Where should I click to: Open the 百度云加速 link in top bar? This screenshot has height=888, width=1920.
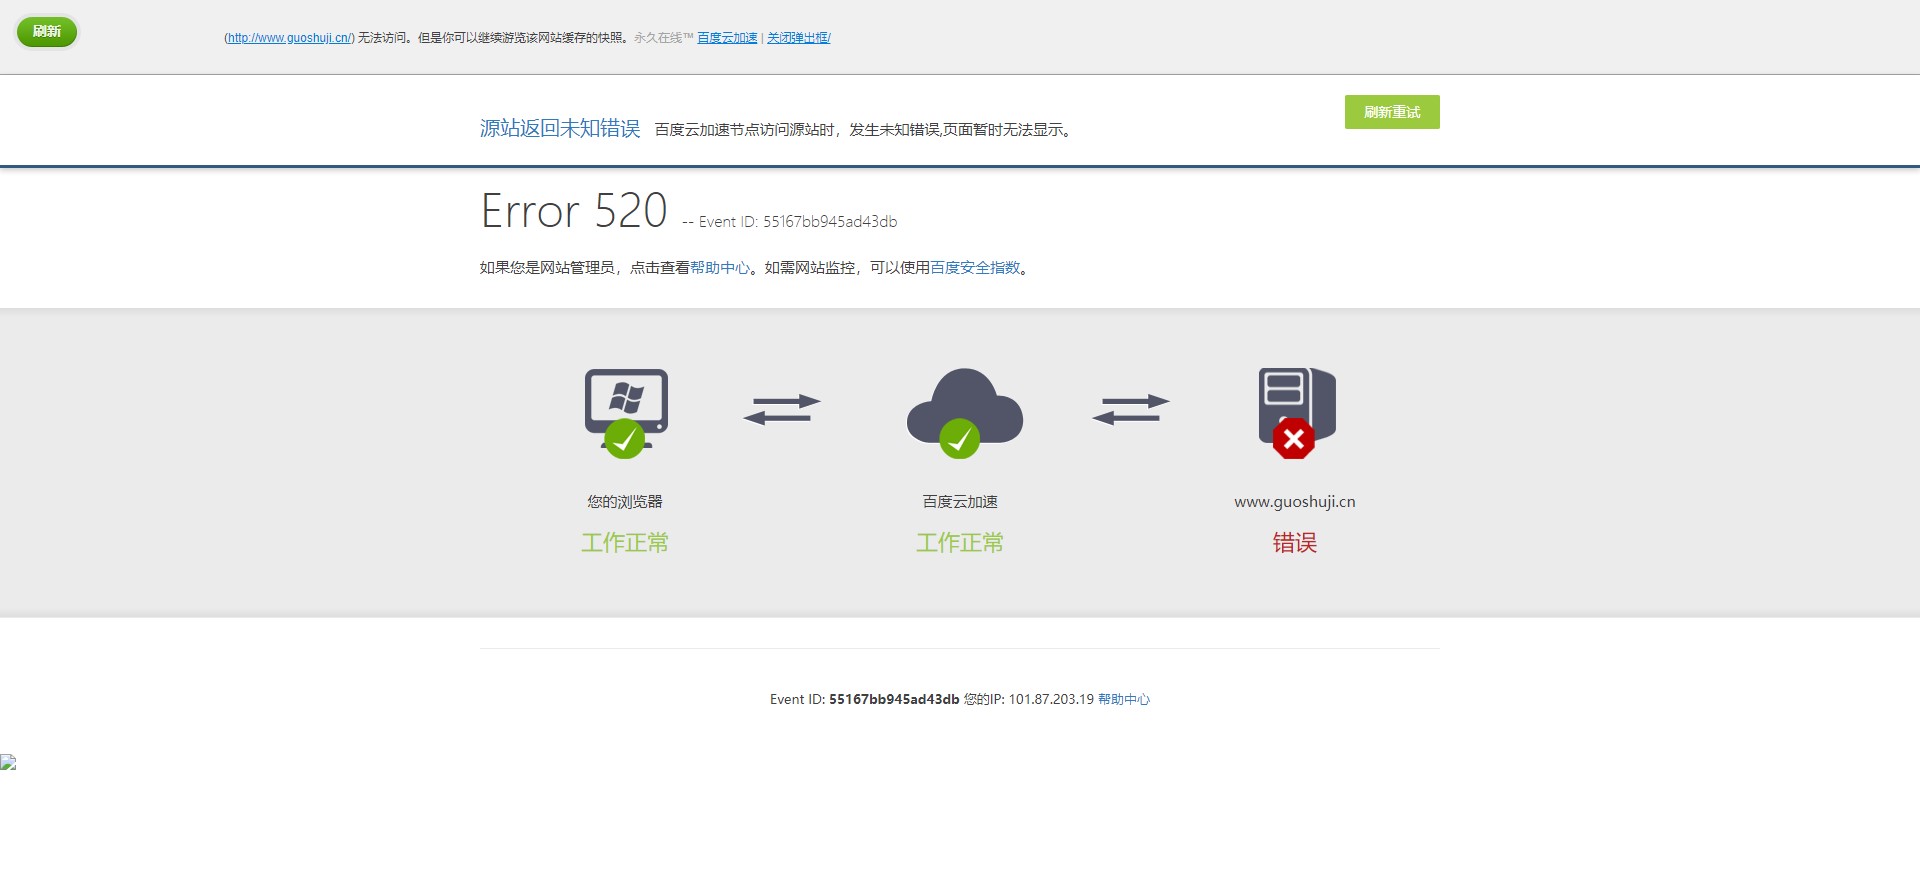(727, 38)
